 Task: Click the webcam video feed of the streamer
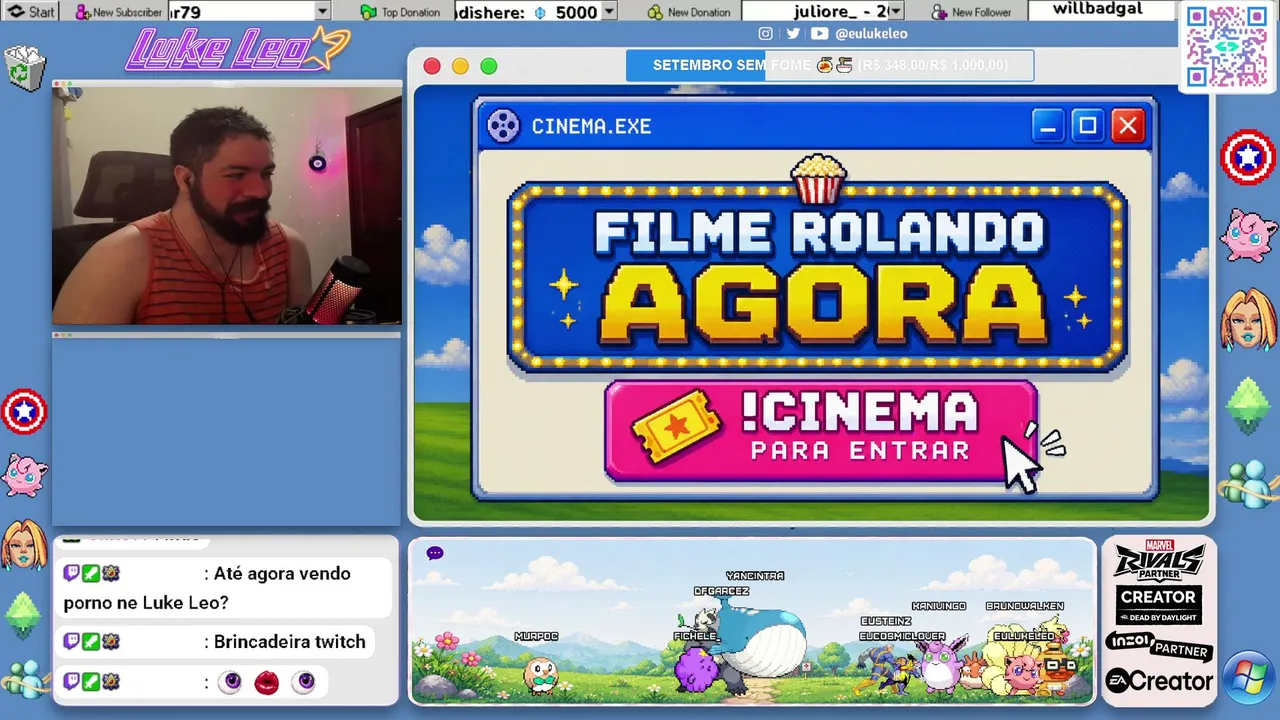tap(227, 206)
